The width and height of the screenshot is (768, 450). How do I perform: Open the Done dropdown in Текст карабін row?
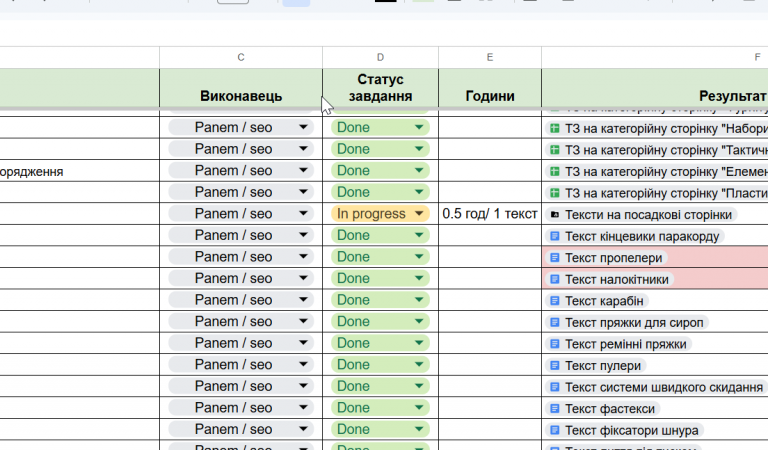point(380,300)
